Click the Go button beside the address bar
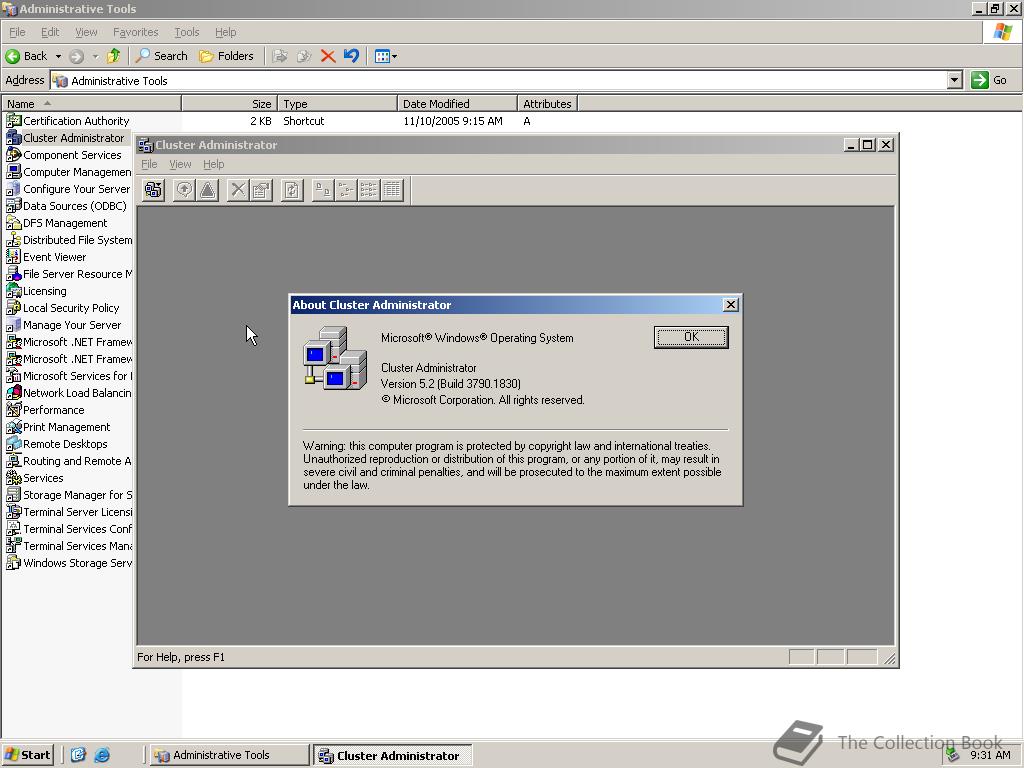The height and width of the screenshot is (768, 1024). tap(989, 80)
